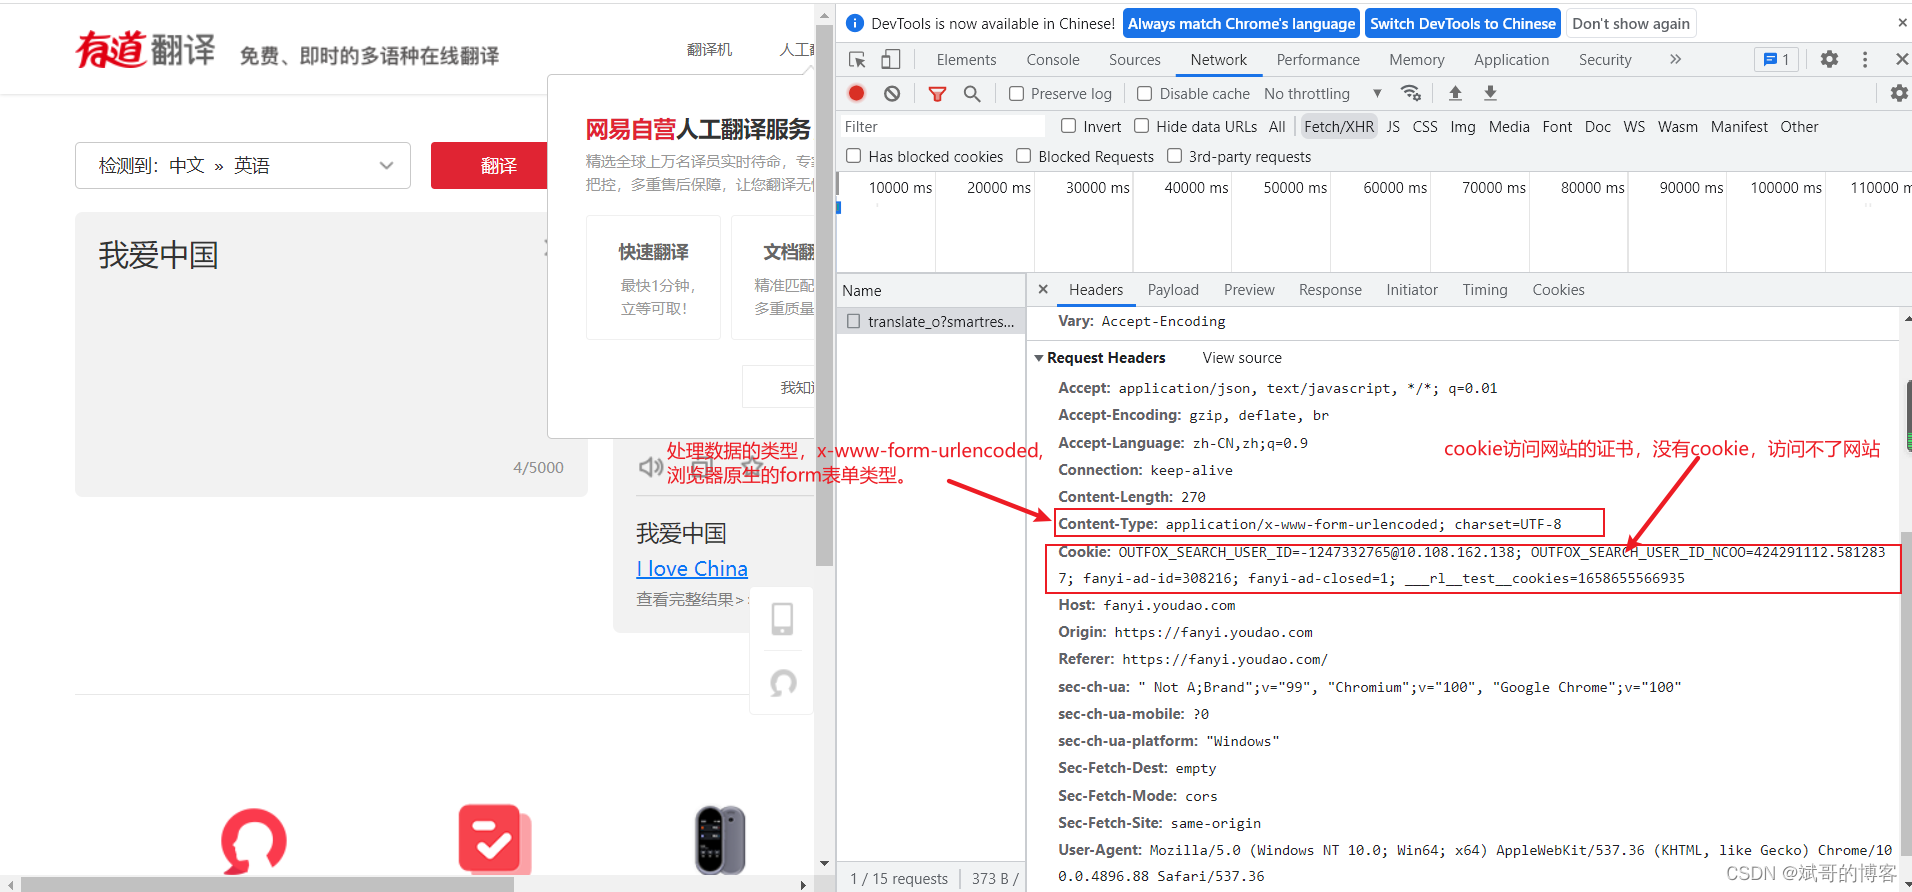
Task: Click the headset support icon in sidebar
Action: pos(783,684)
